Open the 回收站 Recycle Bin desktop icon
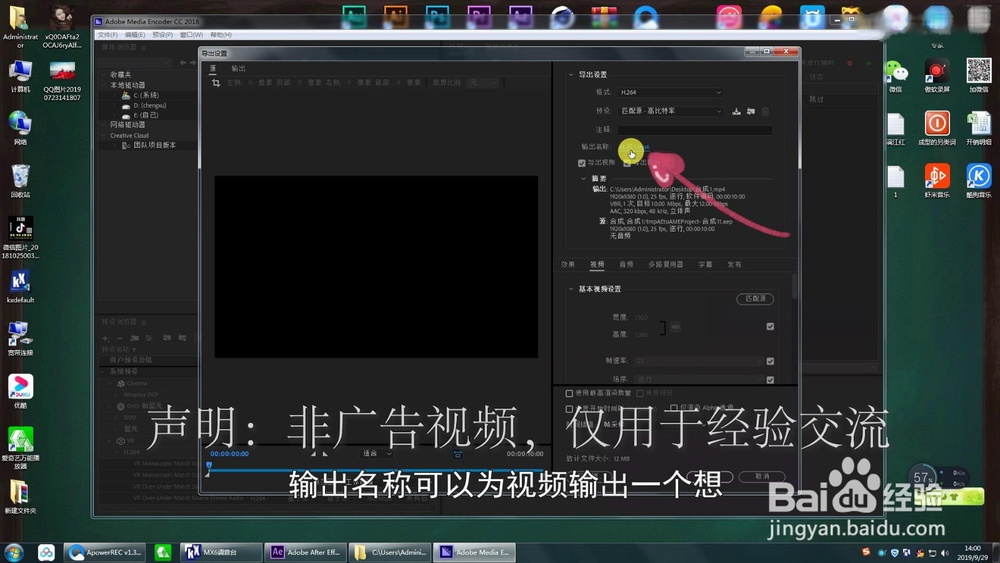 20,181
